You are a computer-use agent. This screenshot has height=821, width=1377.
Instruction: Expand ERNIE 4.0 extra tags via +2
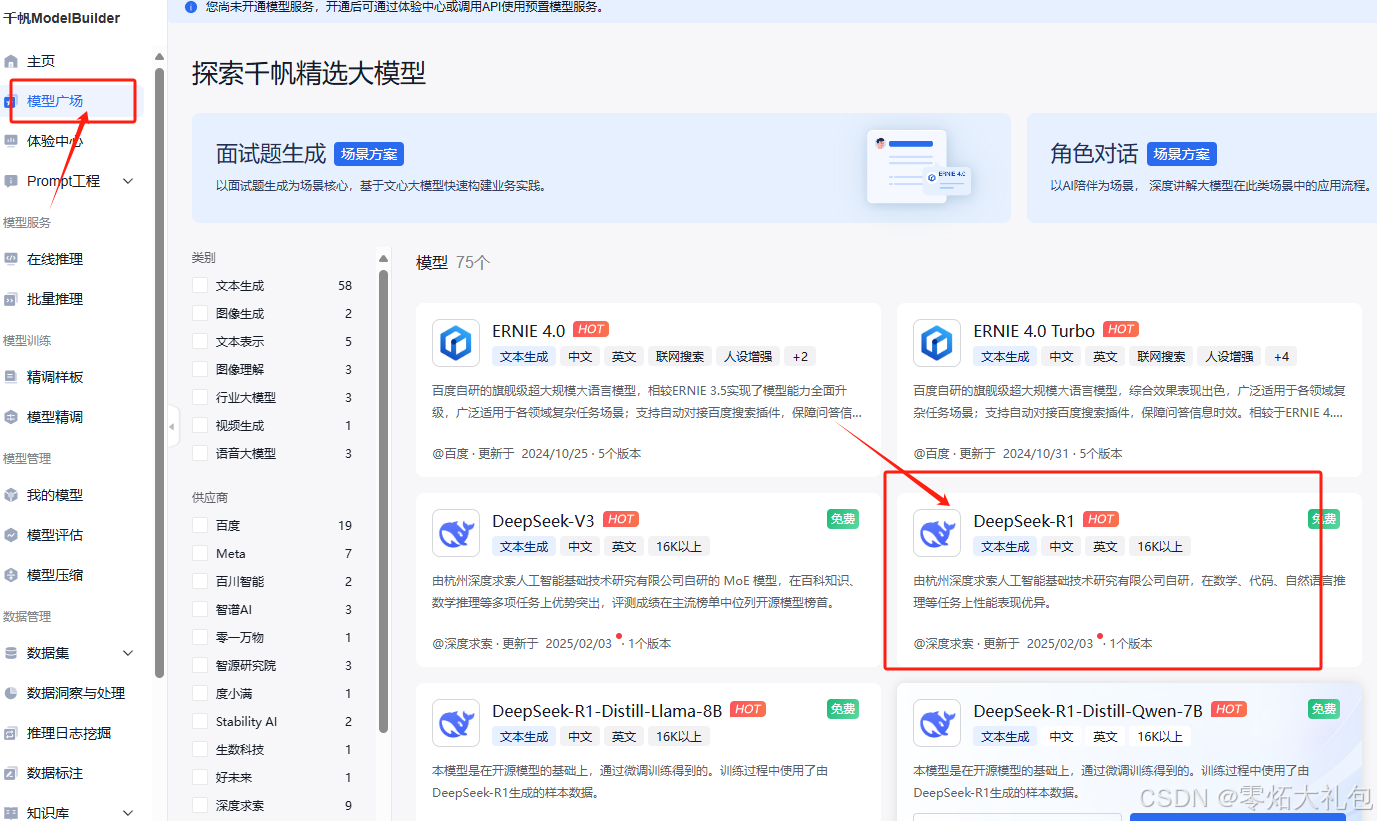pyautogui.click(x=800, y=356)
